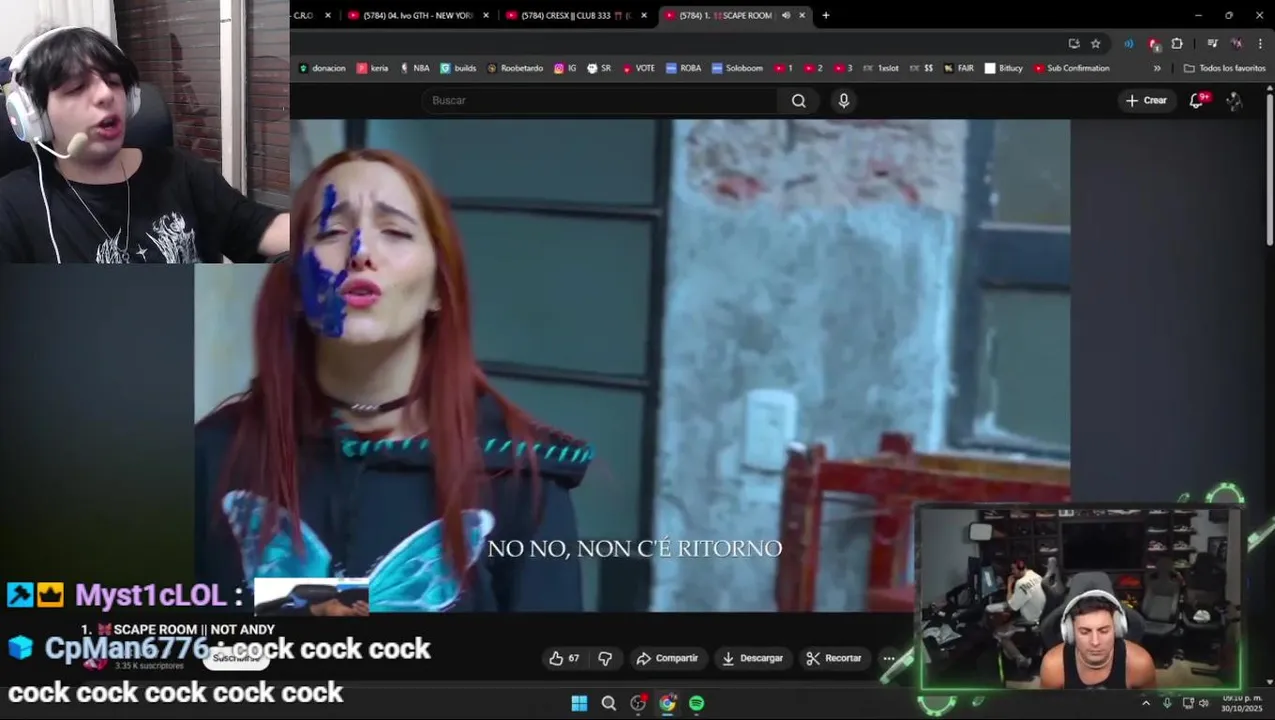Open the 1xslot bookmark
Image resolution: width=1275 pixels, height=720 pixels.
pos(880,68)
